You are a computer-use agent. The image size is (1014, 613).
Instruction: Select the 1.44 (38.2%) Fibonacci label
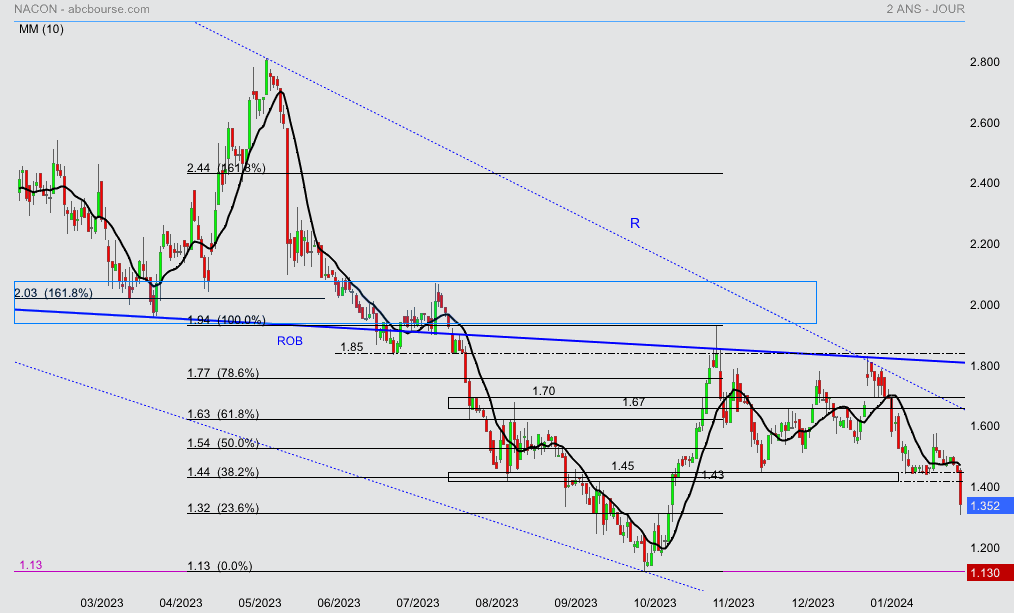[223, 472]
